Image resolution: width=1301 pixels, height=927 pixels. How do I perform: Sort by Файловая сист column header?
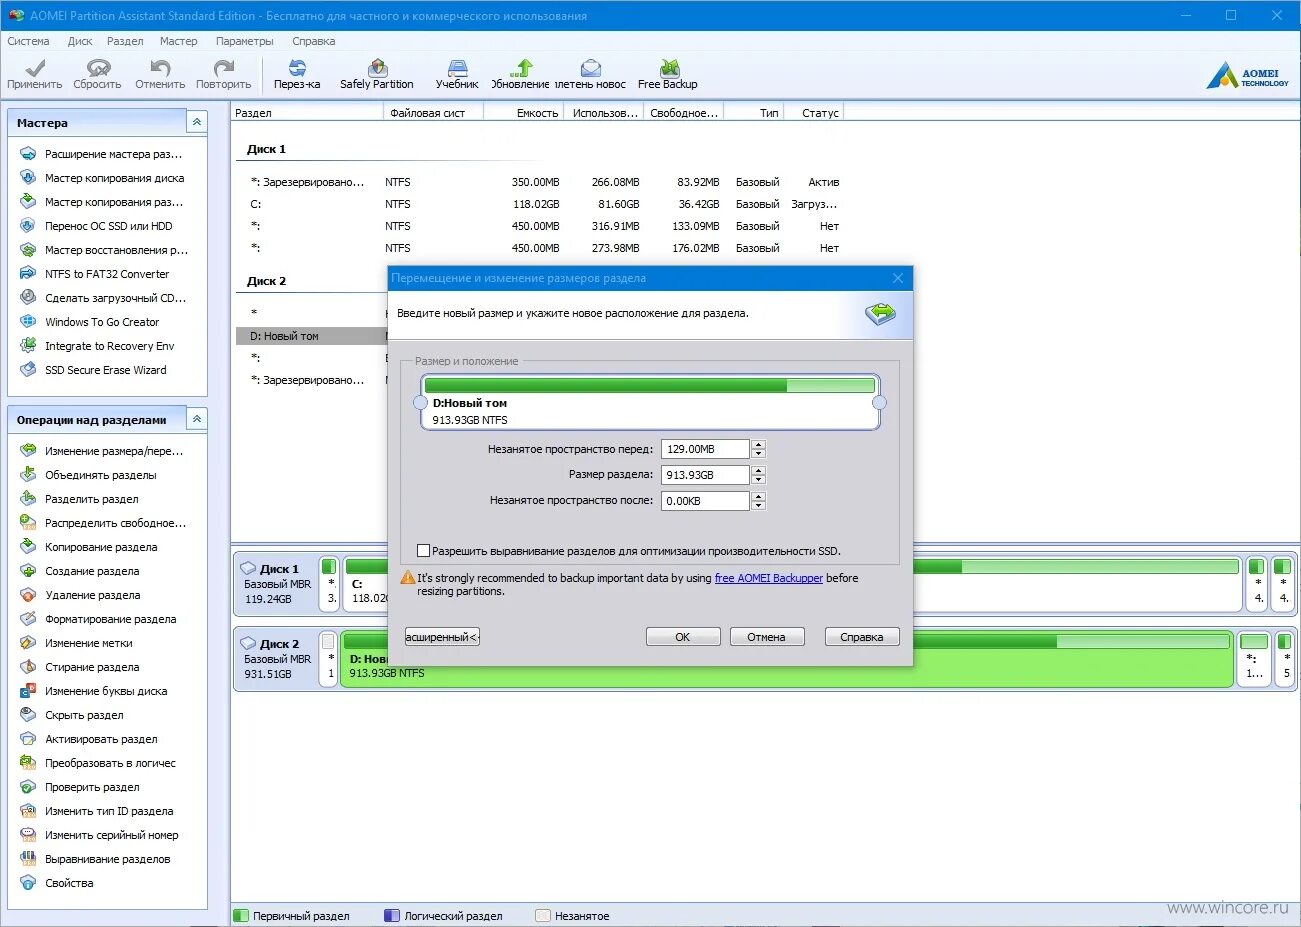(433, 113)
